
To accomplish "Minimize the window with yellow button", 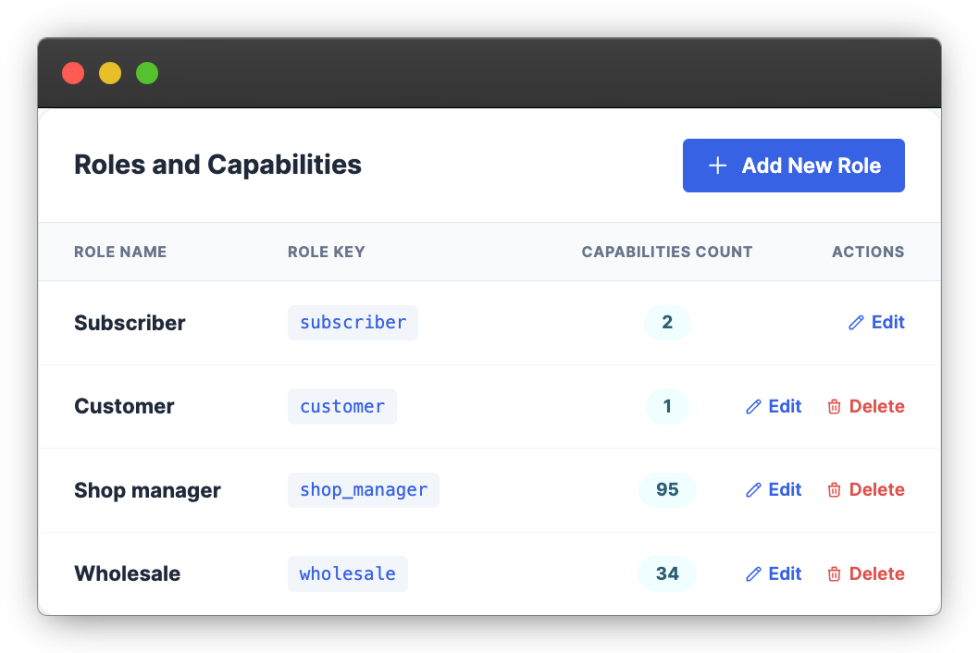I will click(x=110, y=73).
